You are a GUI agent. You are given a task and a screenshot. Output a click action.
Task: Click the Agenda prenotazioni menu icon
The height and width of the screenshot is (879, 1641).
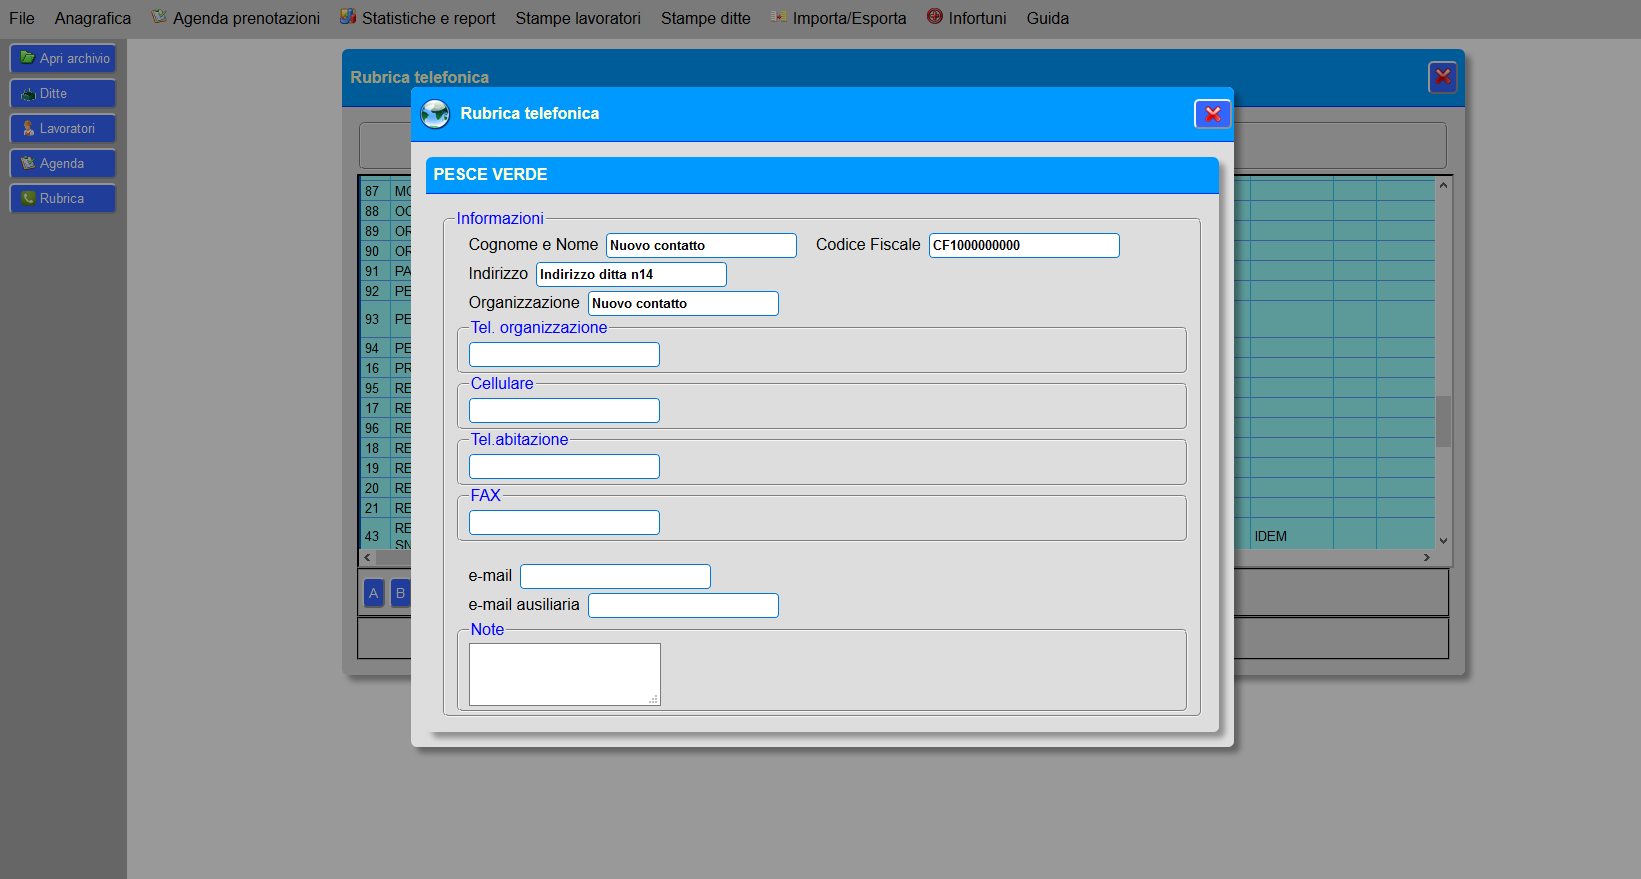[x=159, y=16]
